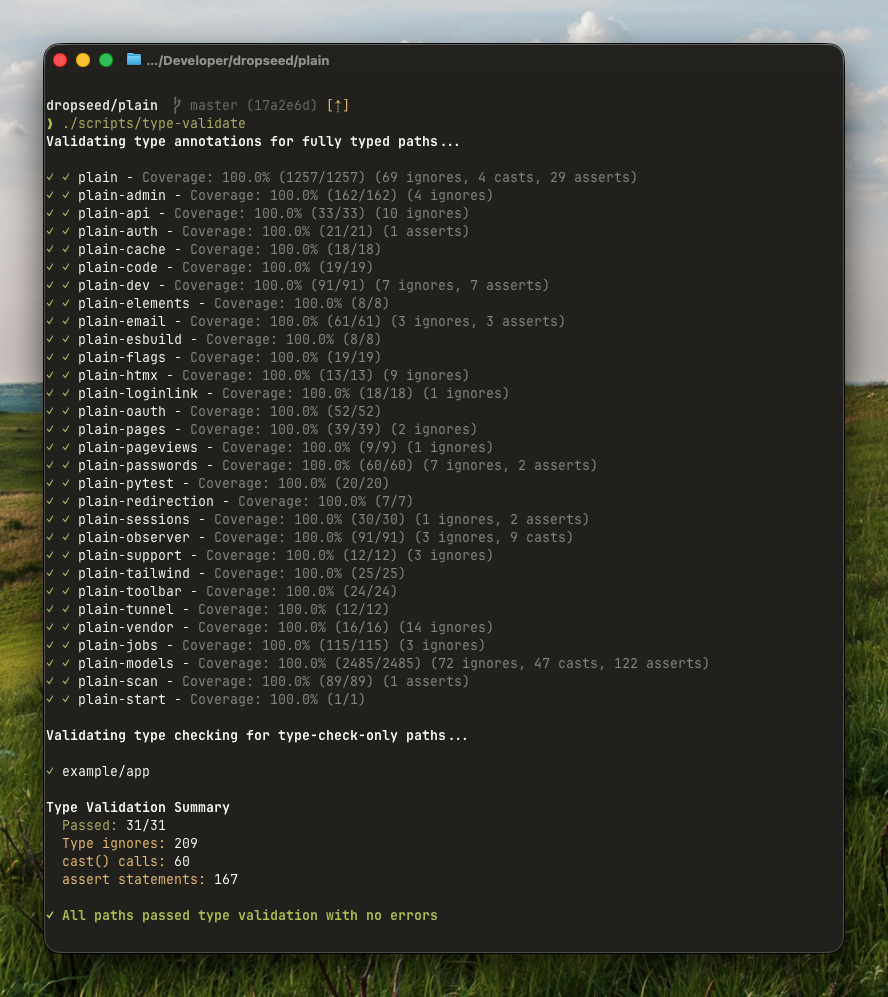This screenshot has height=997, width=888.
Task: Close the terminal window with the red button
Action: pos(60,60)
